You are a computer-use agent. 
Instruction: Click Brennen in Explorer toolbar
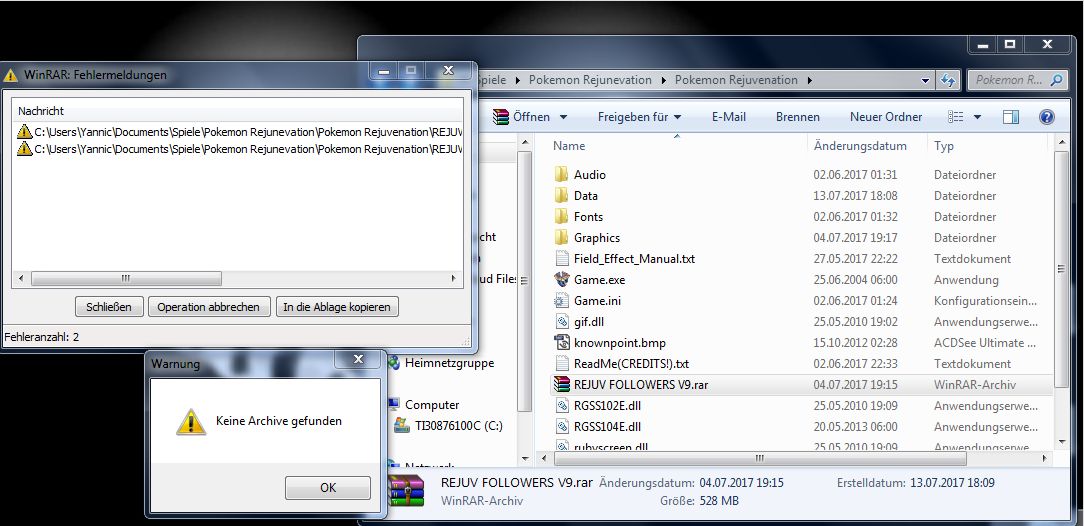[798, 117]
